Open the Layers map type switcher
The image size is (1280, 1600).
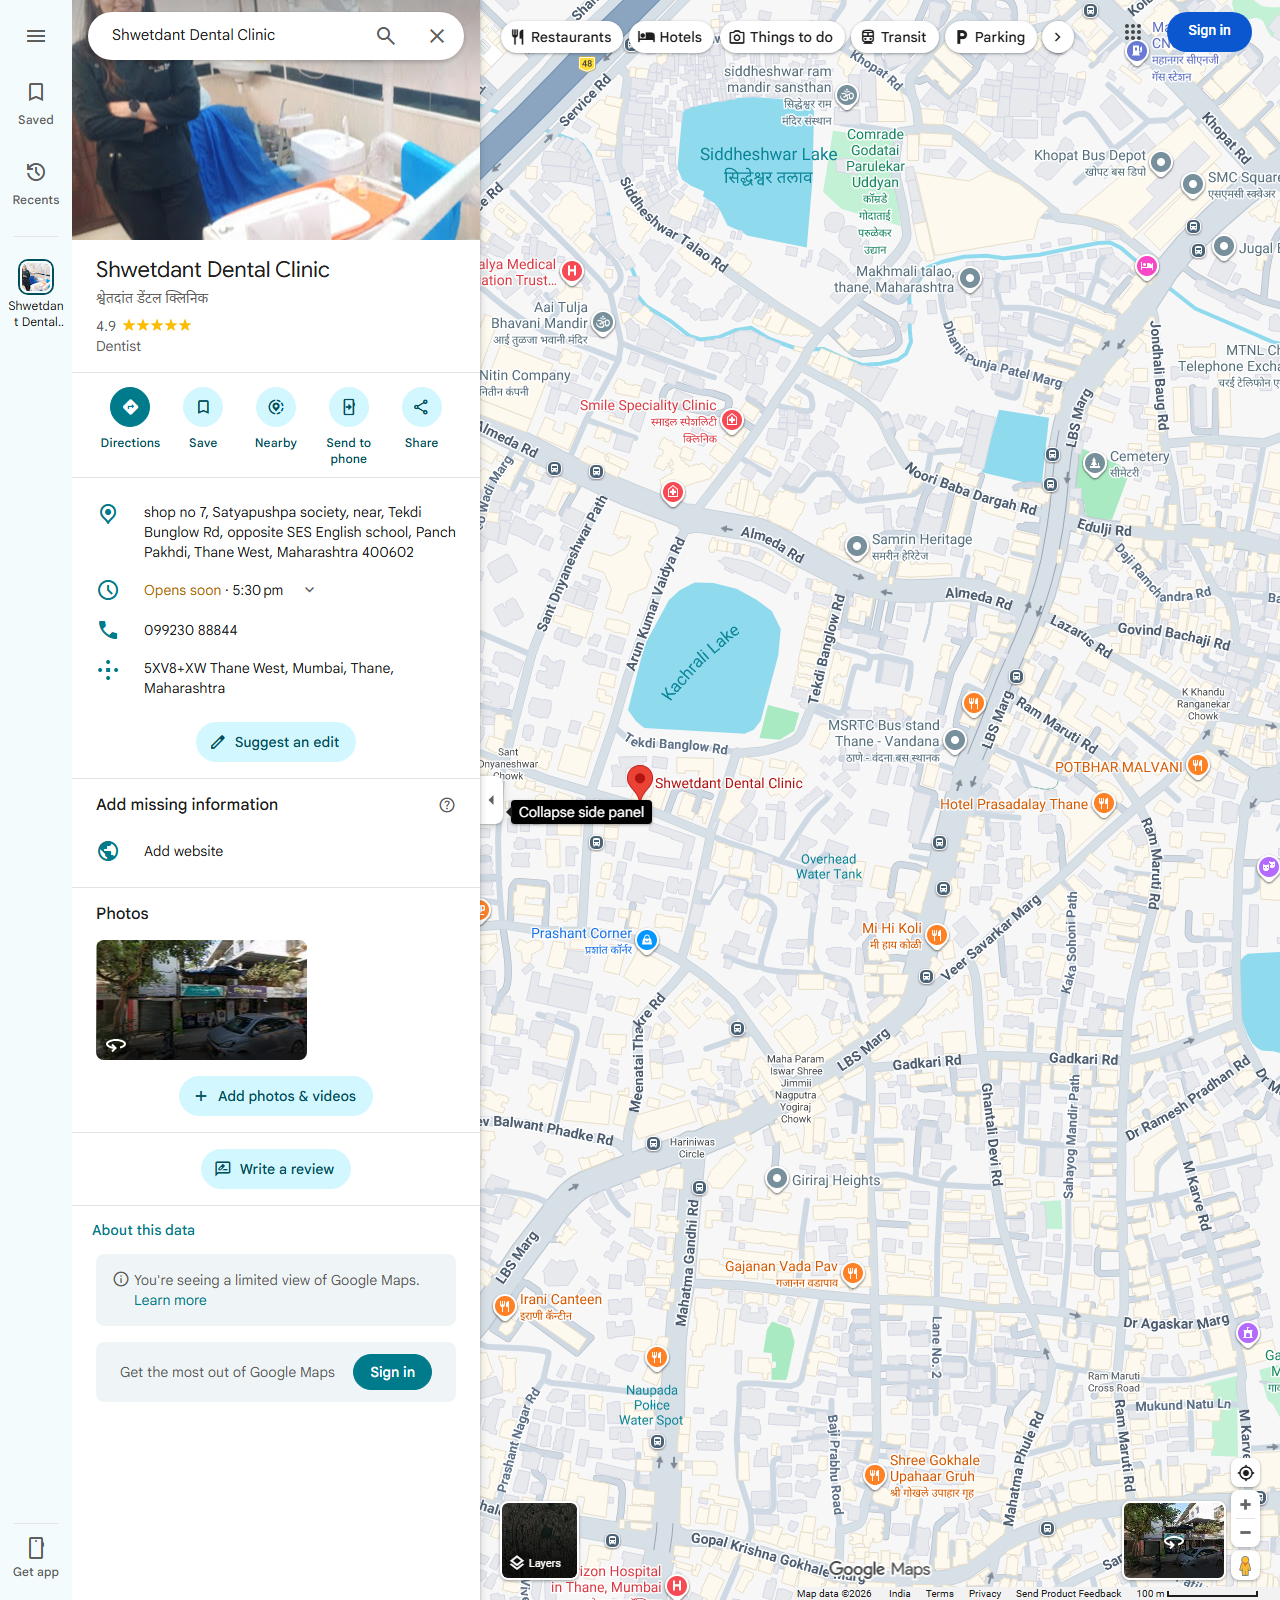pos(540,1540)
